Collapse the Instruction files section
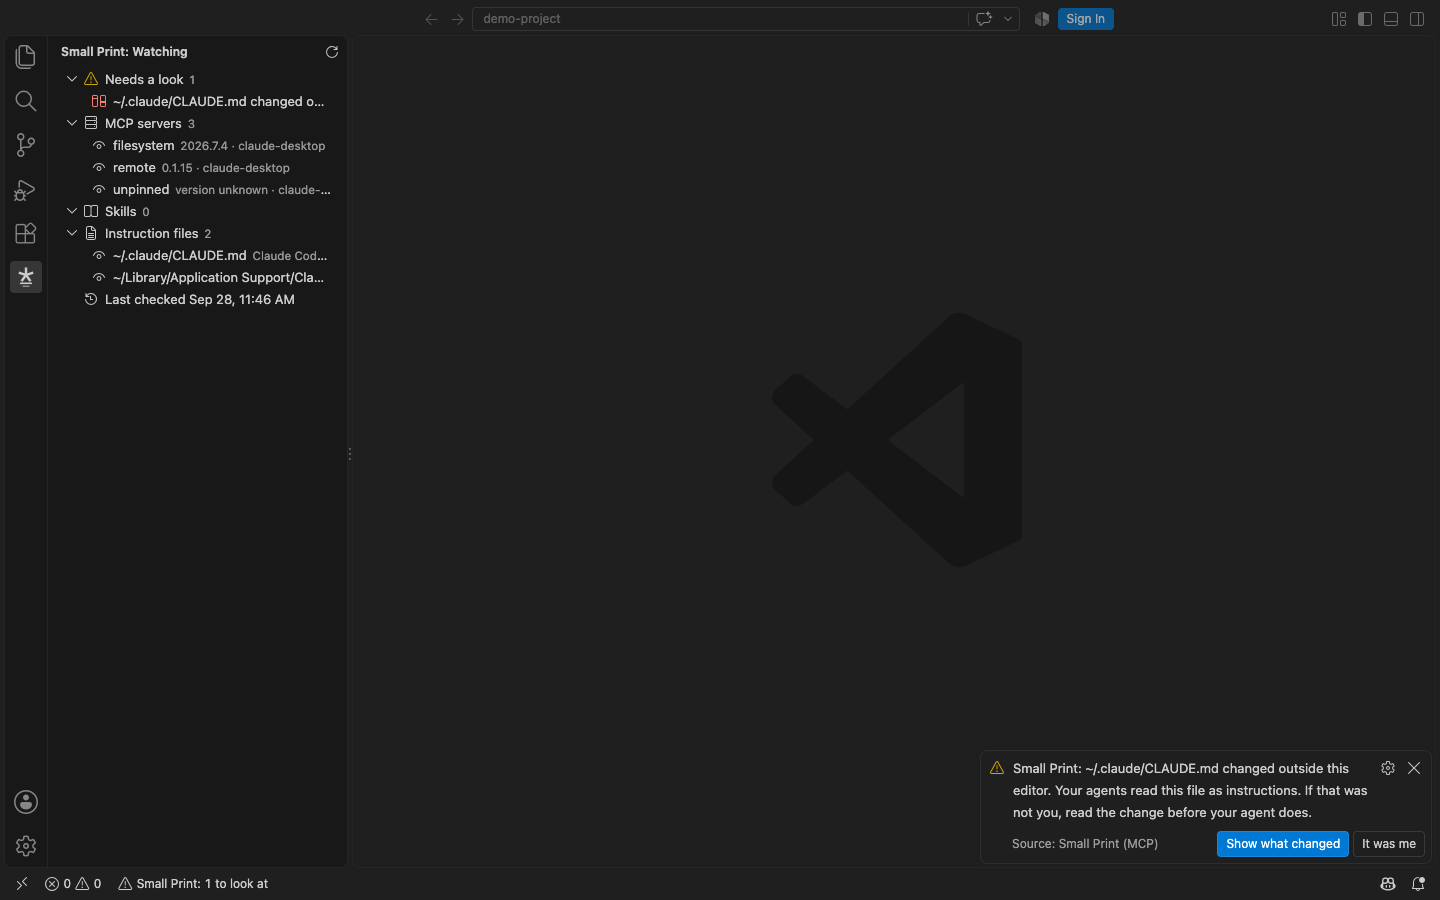The image size is (1440, 900). coord(72,233)
